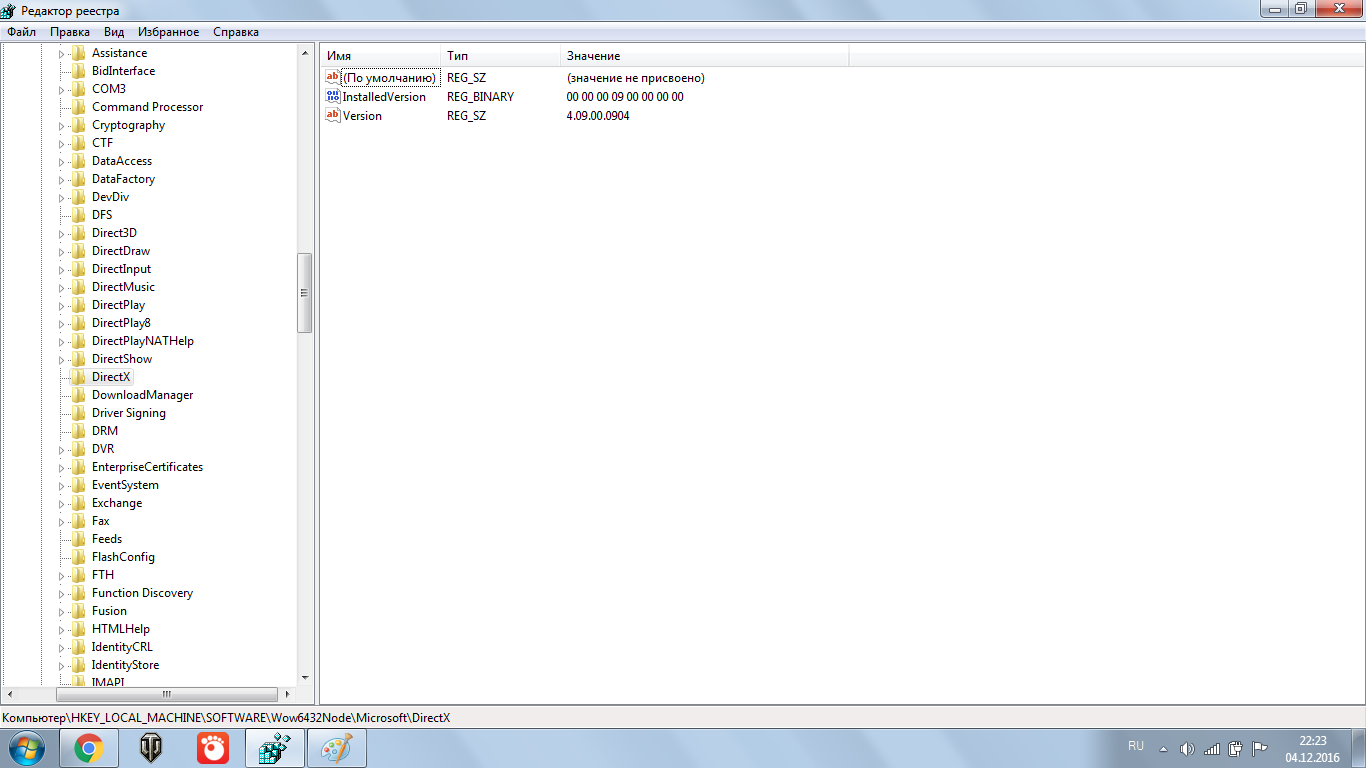Select the DownloadManager key

(142, 395)
